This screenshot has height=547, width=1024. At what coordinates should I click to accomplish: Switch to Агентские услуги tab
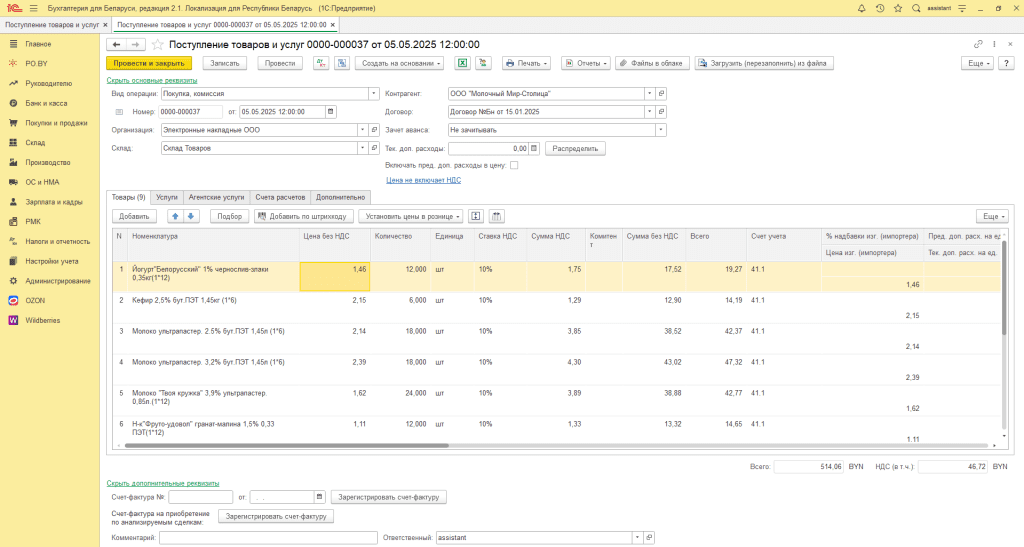tap(216, 197)
